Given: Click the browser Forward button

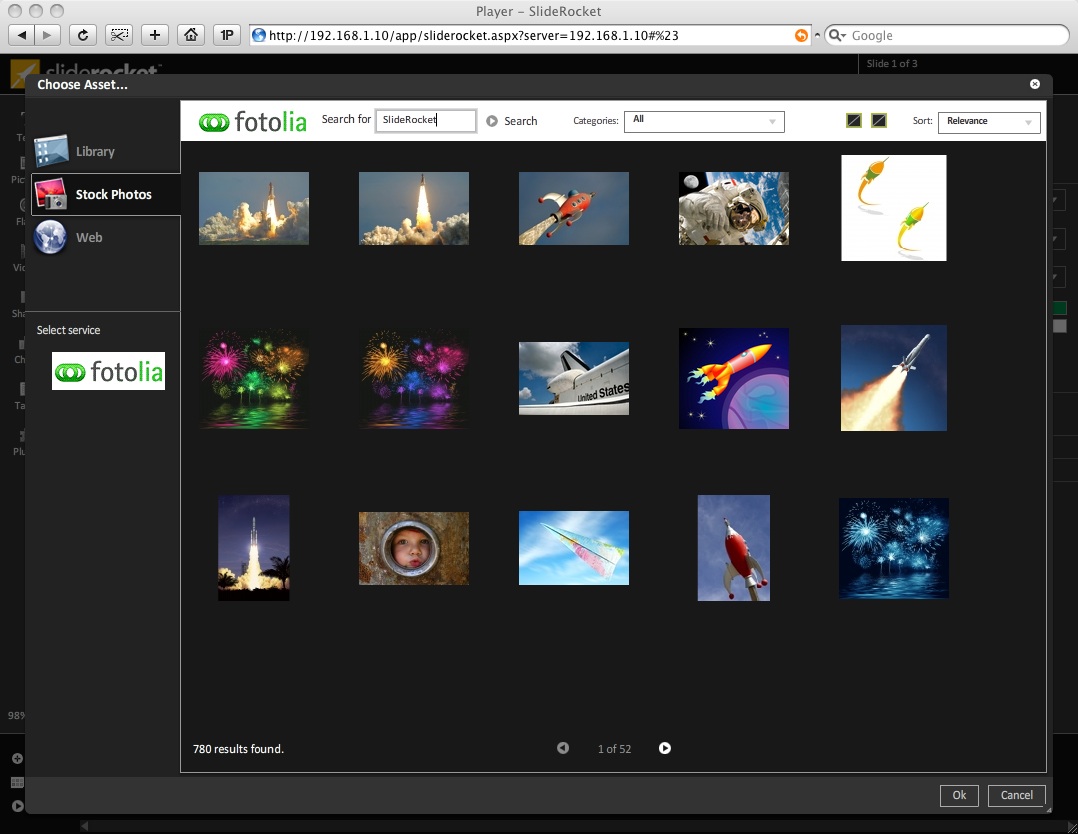Looking at the screenshot, I should point(47,35).
